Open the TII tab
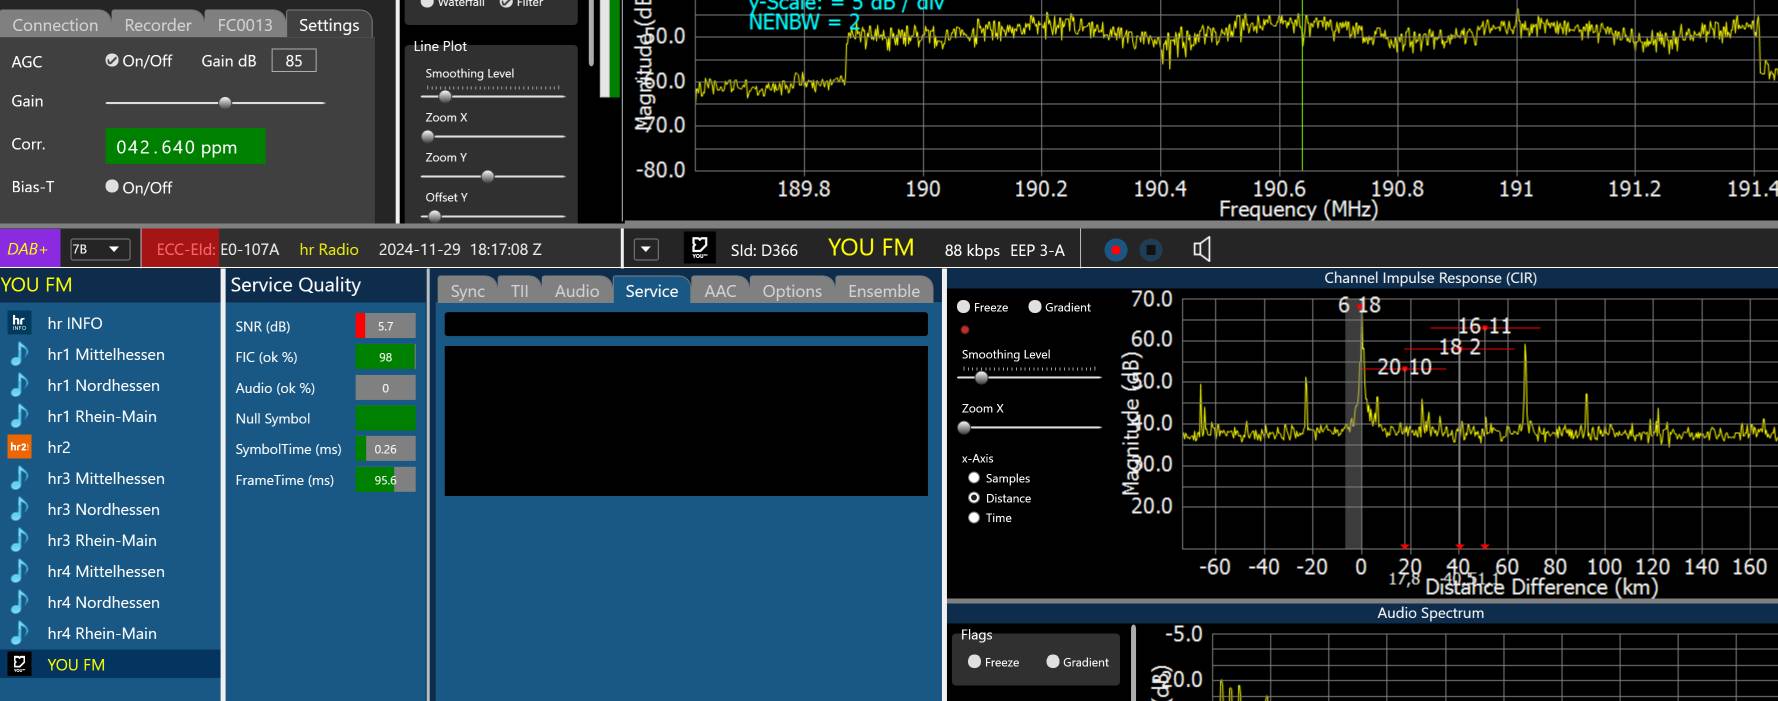Viewport: 1778px width, 701px height. (x=519, y=291)
